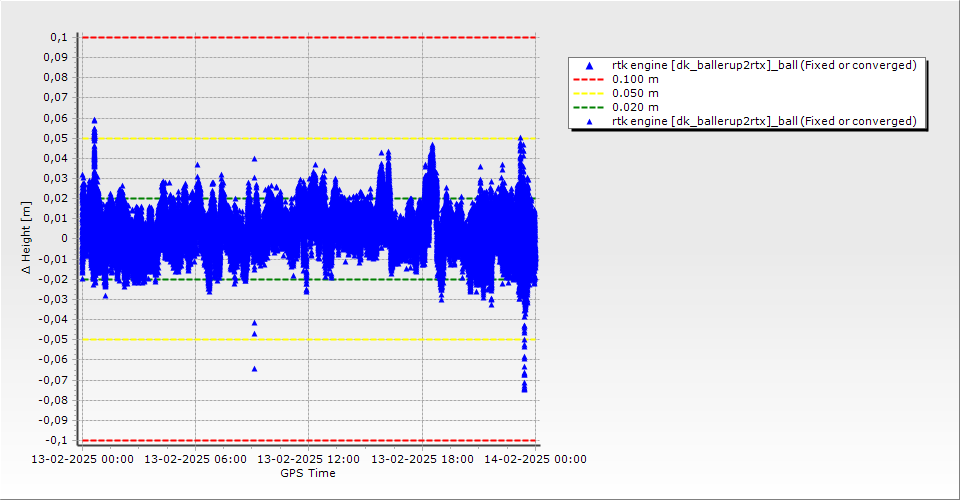960x500 pixels.
Task: Select the 13-02-2025 06:00 time label
Action: 195,459
